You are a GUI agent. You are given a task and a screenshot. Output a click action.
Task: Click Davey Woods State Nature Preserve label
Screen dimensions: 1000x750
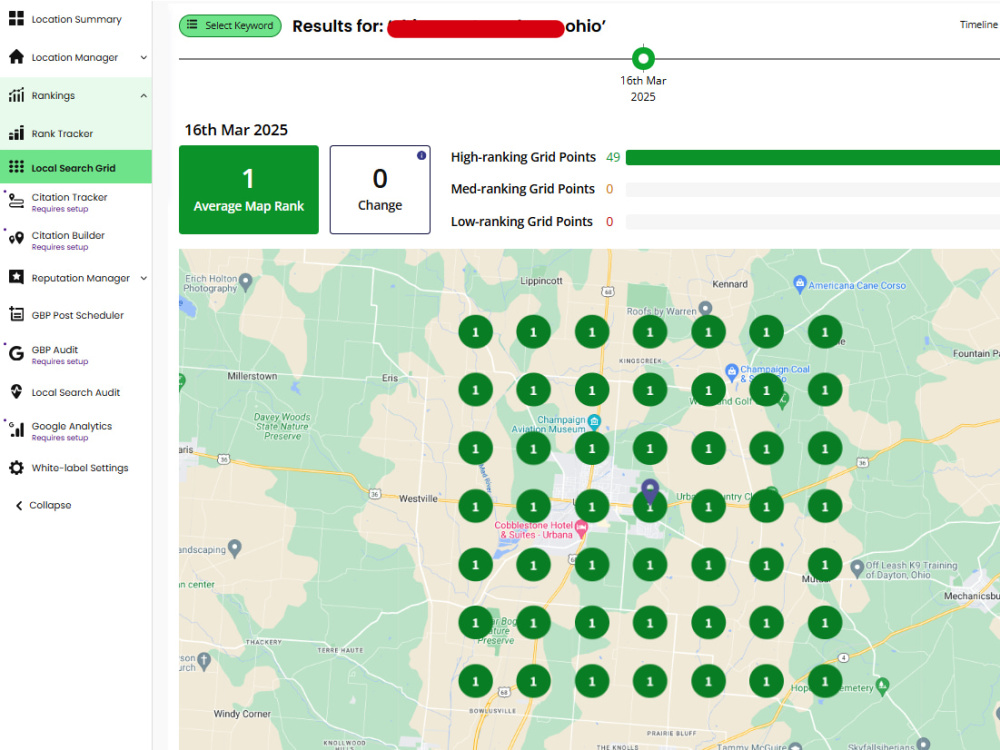click(282, 427)
